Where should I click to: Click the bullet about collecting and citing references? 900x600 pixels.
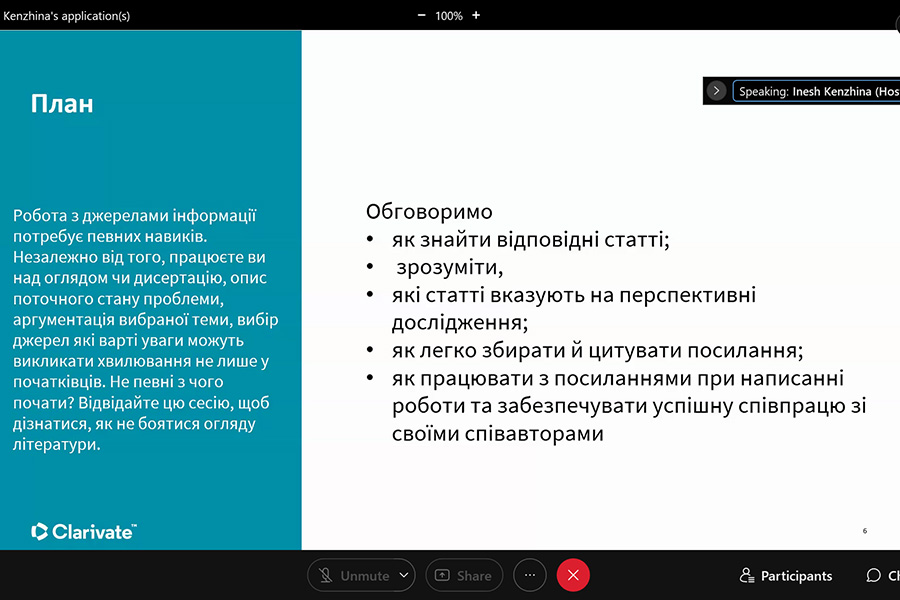click(598, 351)
